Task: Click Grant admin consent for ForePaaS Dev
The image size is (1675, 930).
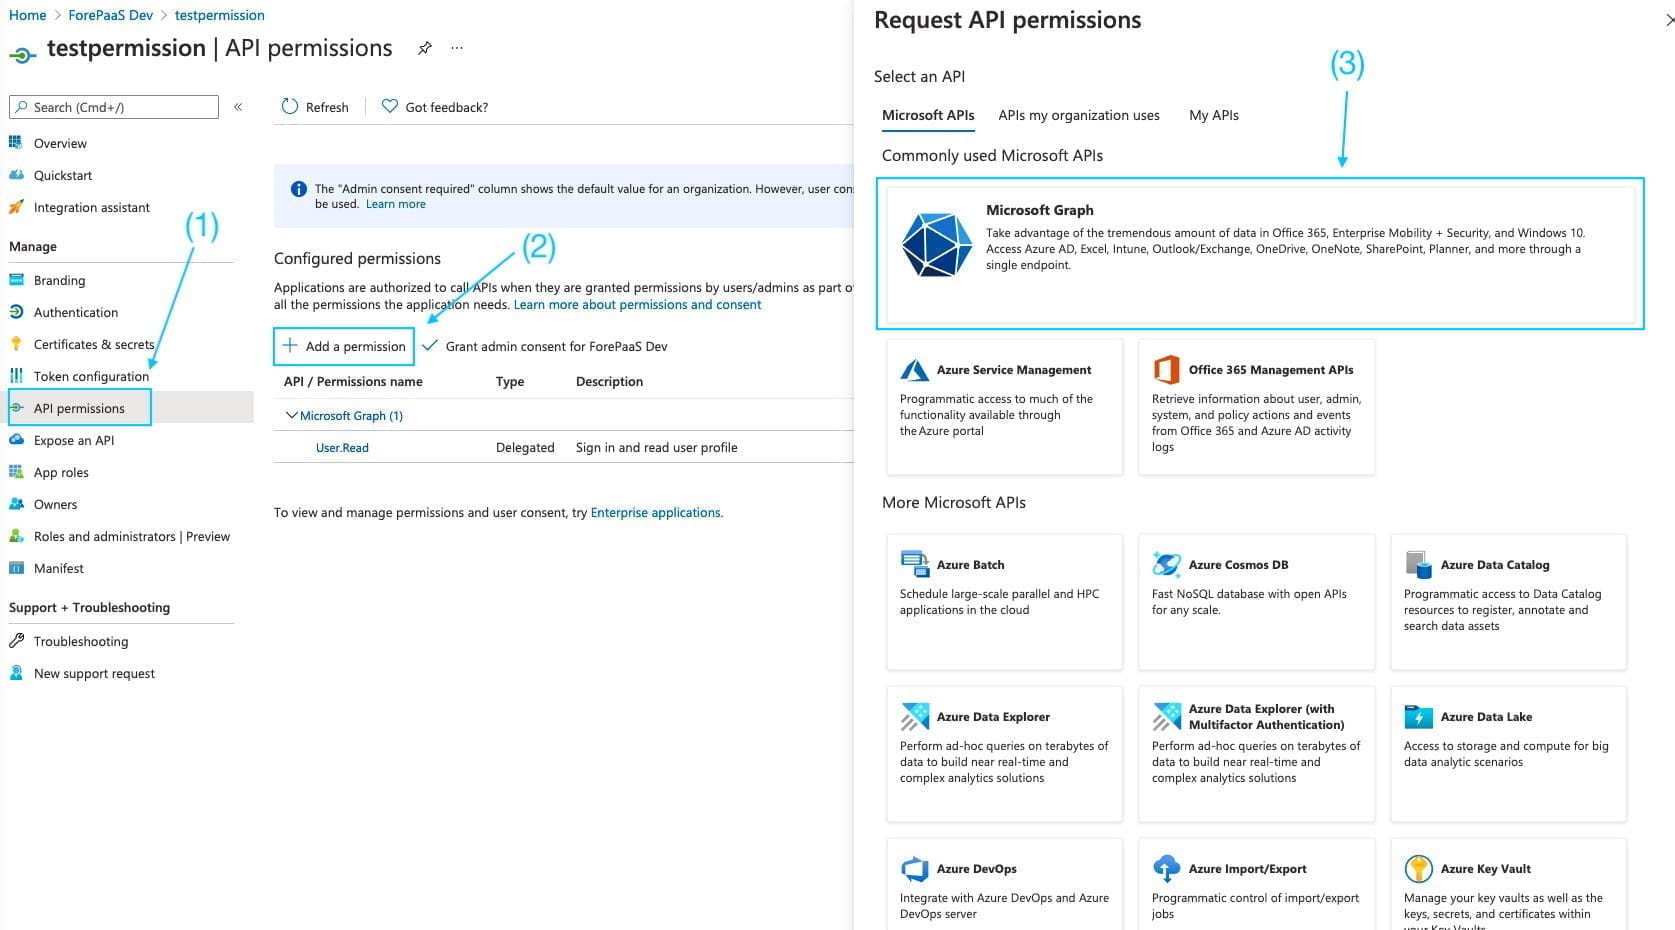Action: pos(545,346)
